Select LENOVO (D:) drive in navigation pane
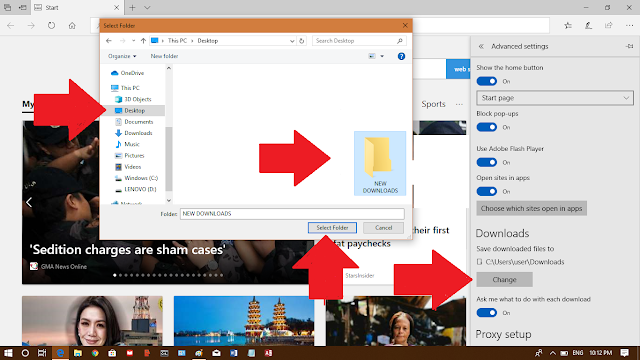The height and width of the screenshot is (360, 640). pos(136,189)
